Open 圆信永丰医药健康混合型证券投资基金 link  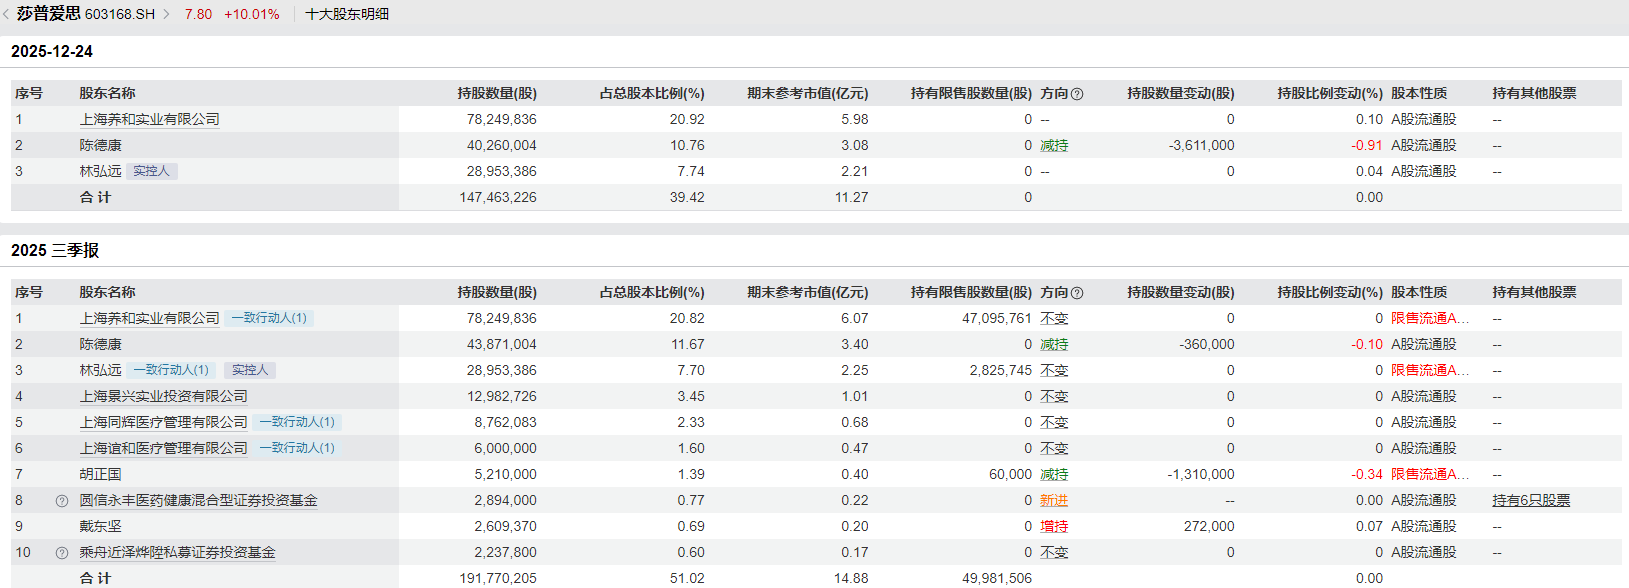click(x=198, y=500)
